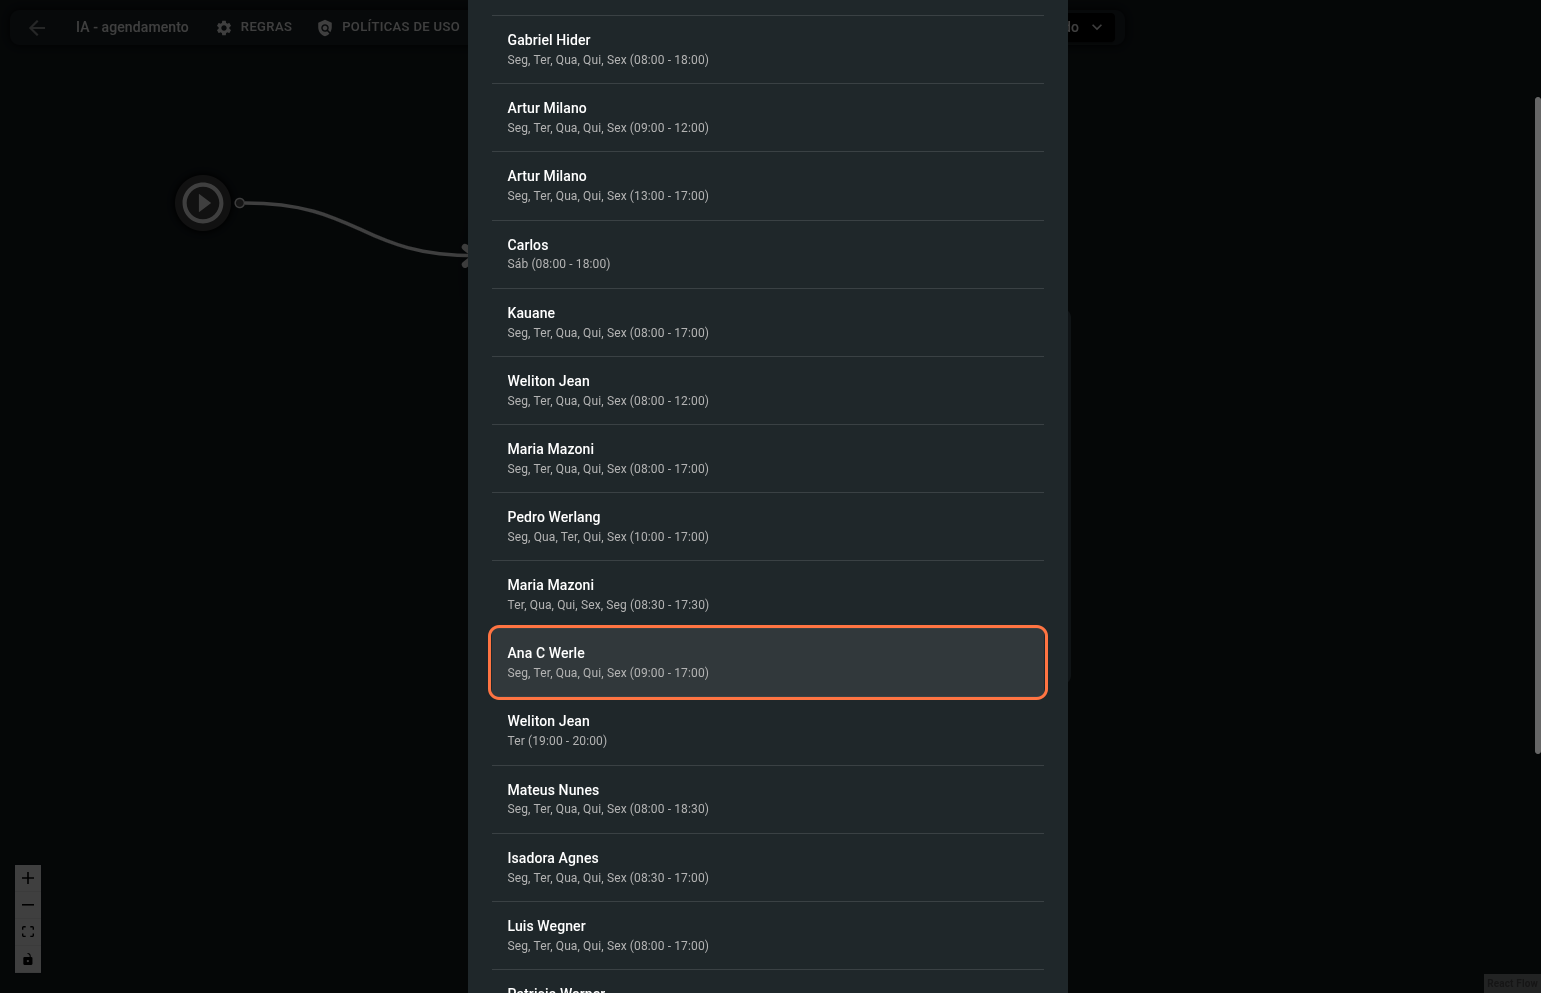The image size is (1541, 993).
Task: Choose Pedro Werlang schedule
Action: pyautogui.click(x=767, y=526)
